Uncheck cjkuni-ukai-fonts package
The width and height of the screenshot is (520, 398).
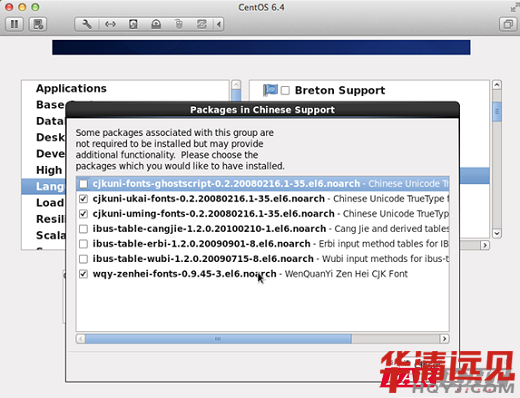(x=83, y=199)
